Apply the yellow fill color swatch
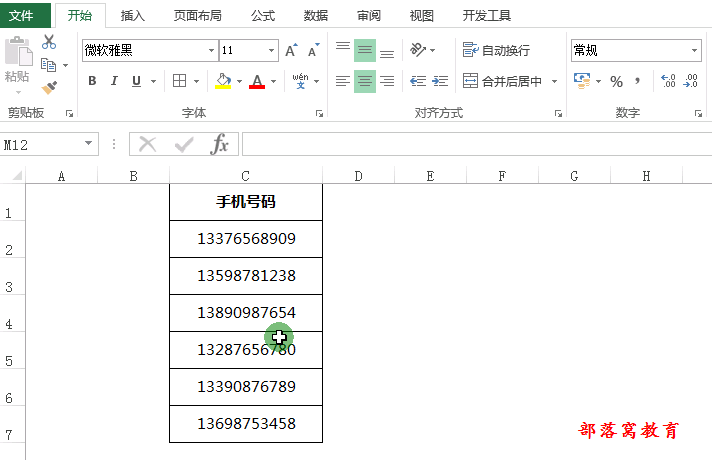The width and height of the screenshot is (712, 460). 223,82
